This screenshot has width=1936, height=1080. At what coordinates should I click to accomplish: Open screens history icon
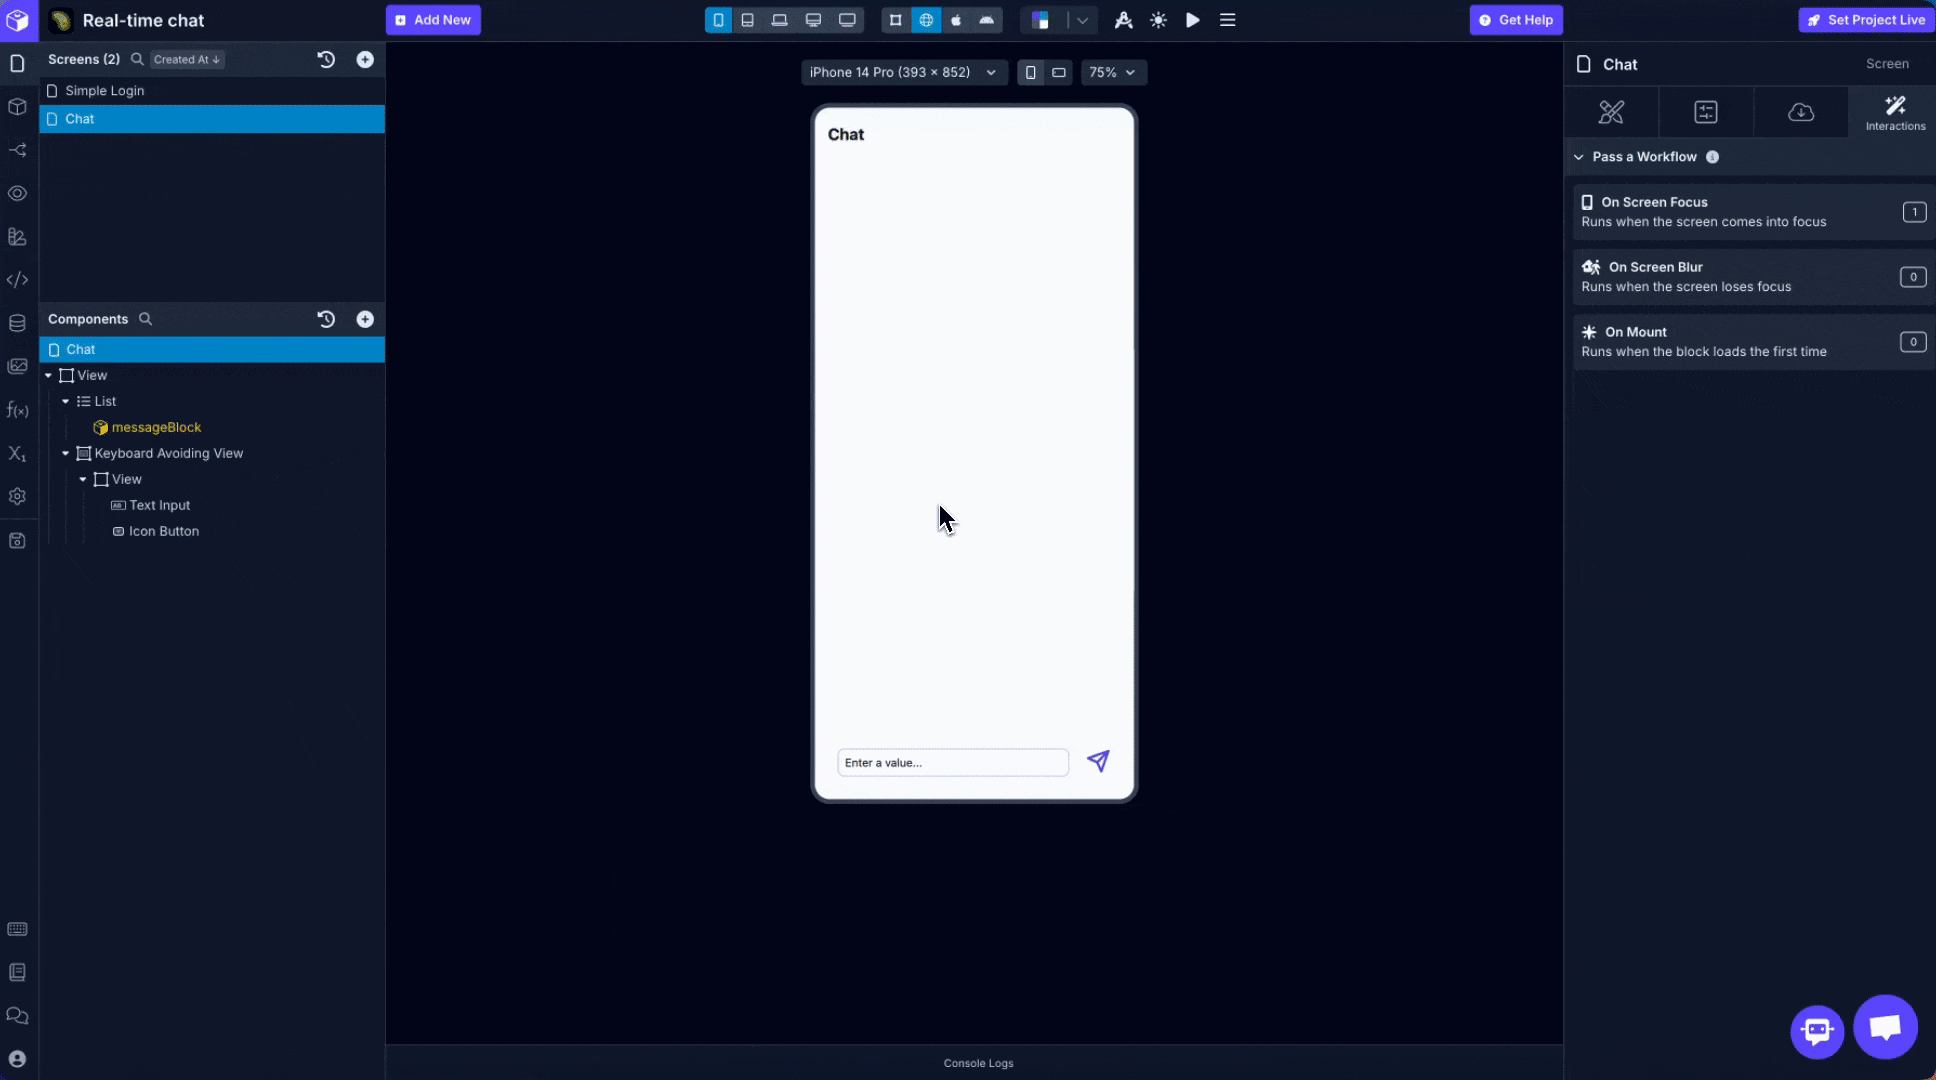(x=326, y=59)
